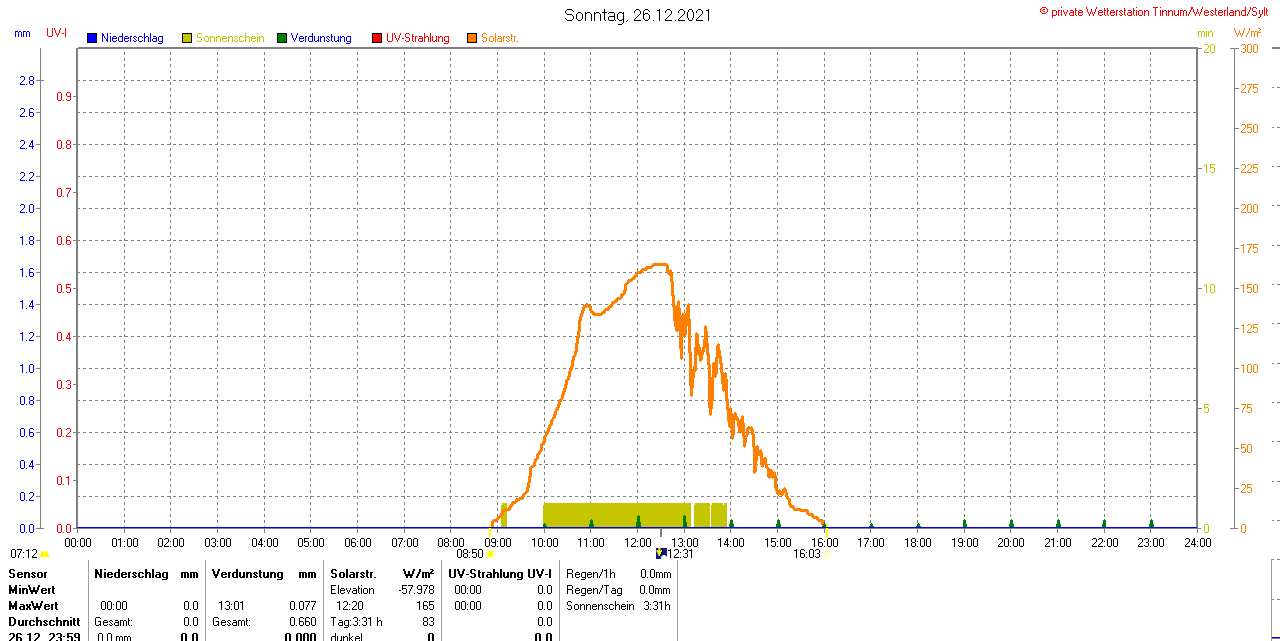Click the 12:00 label on time axis
1280x641 pixels.
click(x=638, y=542)
